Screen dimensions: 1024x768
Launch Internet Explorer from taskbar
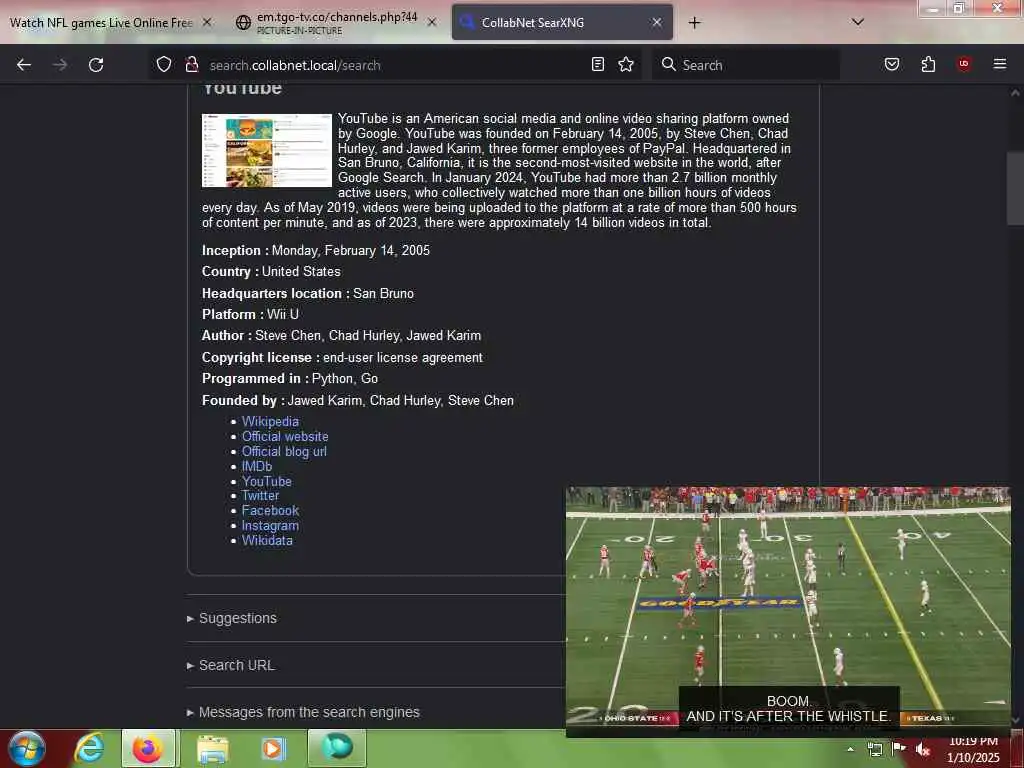tap(89, 749)
